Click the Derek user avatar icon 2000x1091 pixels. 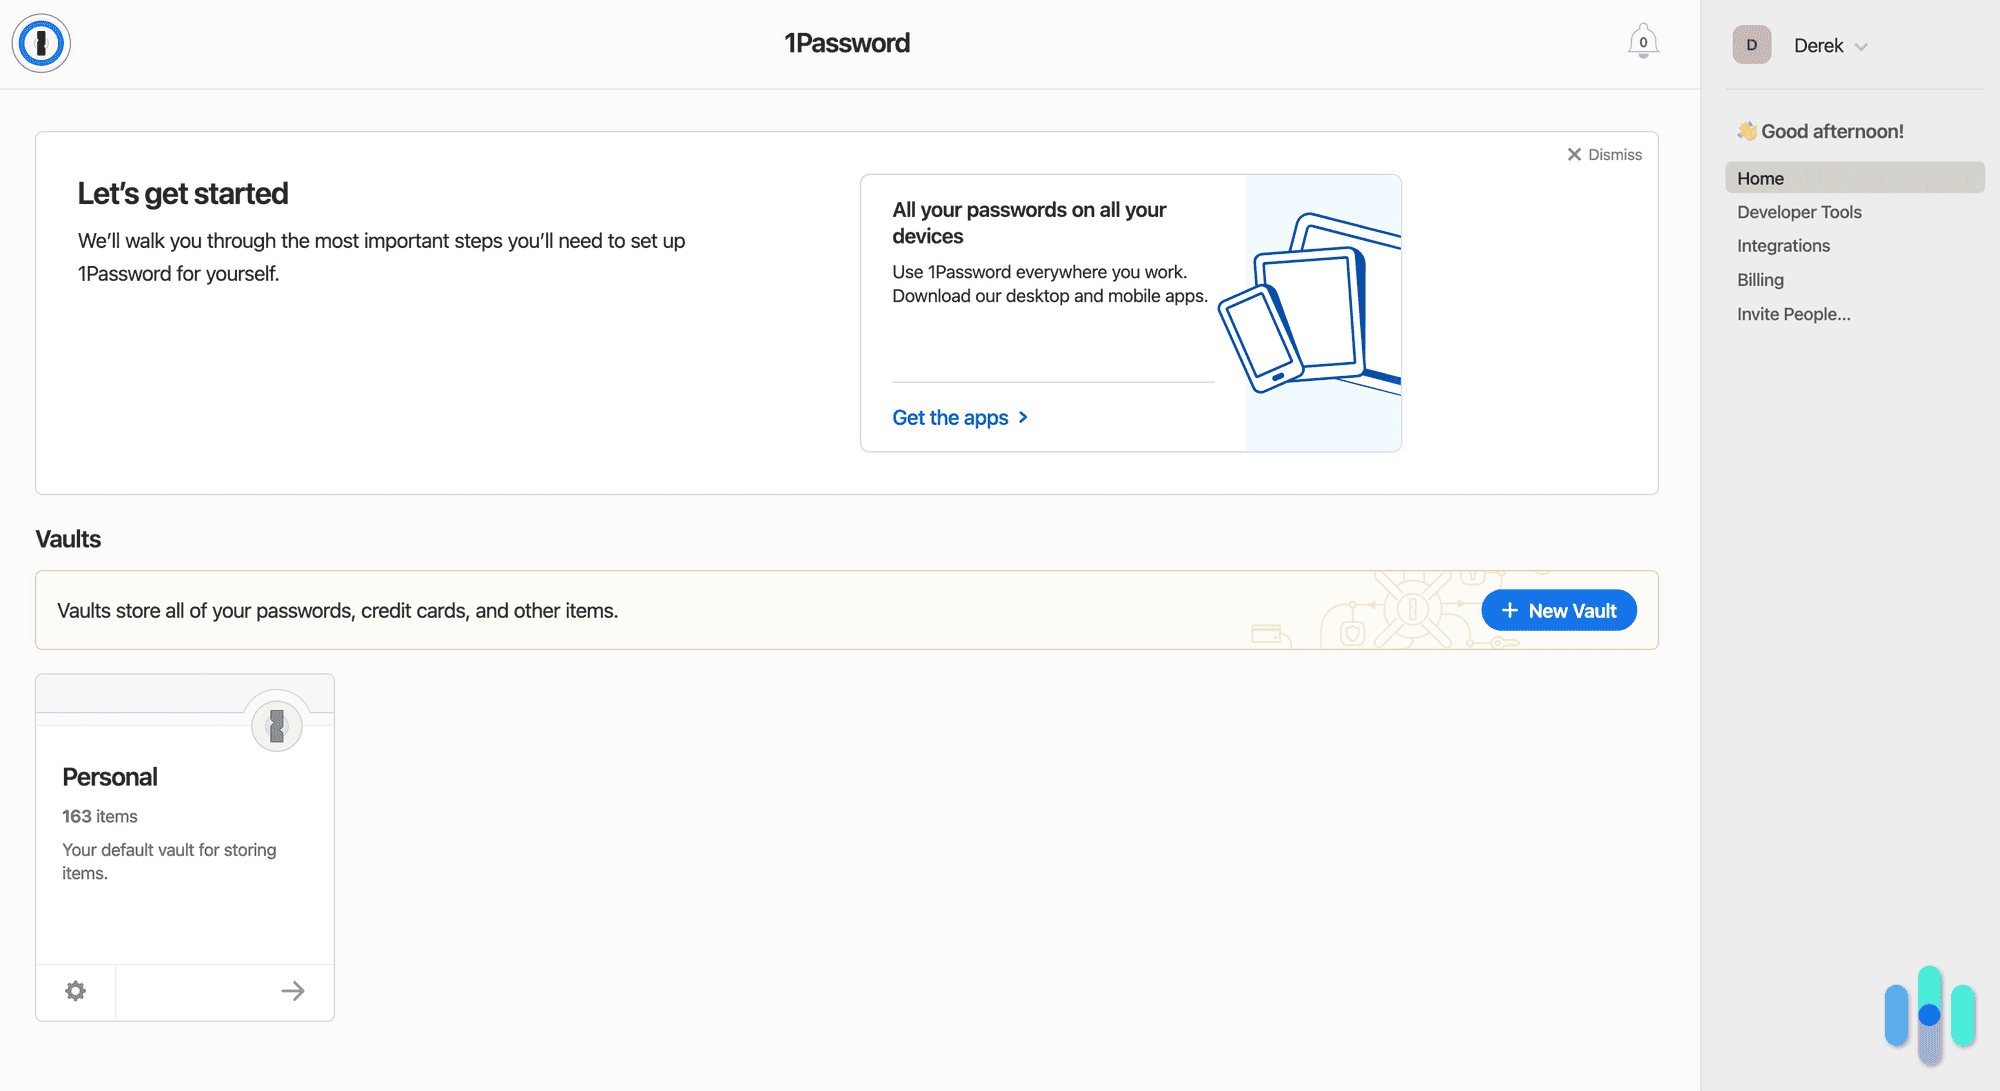tap(1750, 44)
